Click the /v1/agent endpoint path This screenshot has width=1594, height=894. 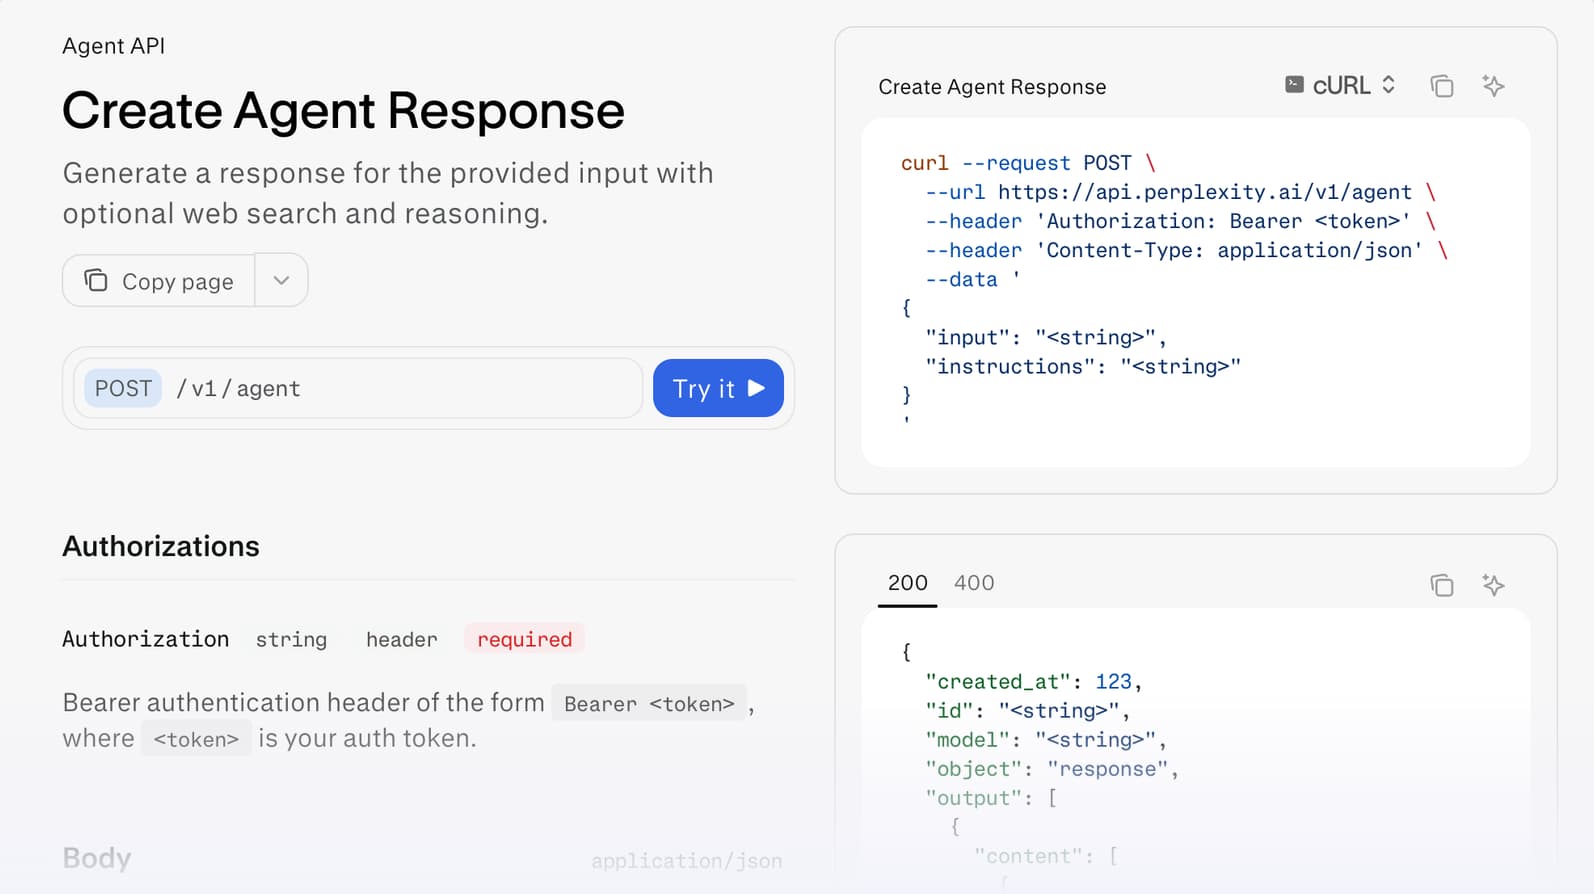tap(238, 389)
